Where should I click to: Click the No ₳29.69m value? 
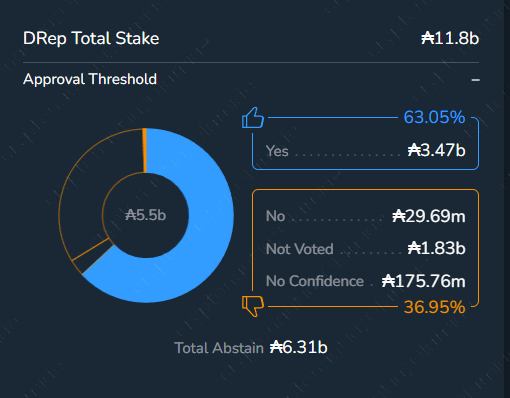[429, 216]
